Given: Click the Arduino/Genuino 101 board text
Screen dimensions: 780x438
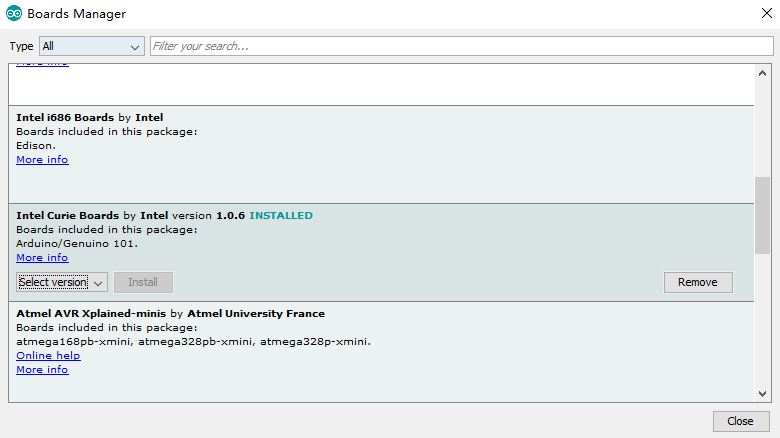Looking at the screenshot, I should click(x=77, y=244).
